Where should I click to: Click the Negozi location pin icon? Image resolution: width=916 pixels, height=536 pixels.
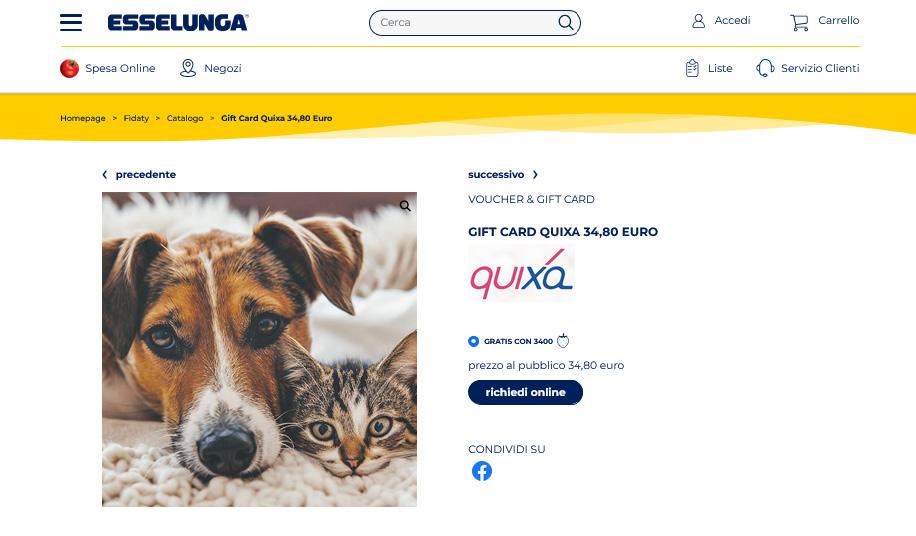[188, 68]
